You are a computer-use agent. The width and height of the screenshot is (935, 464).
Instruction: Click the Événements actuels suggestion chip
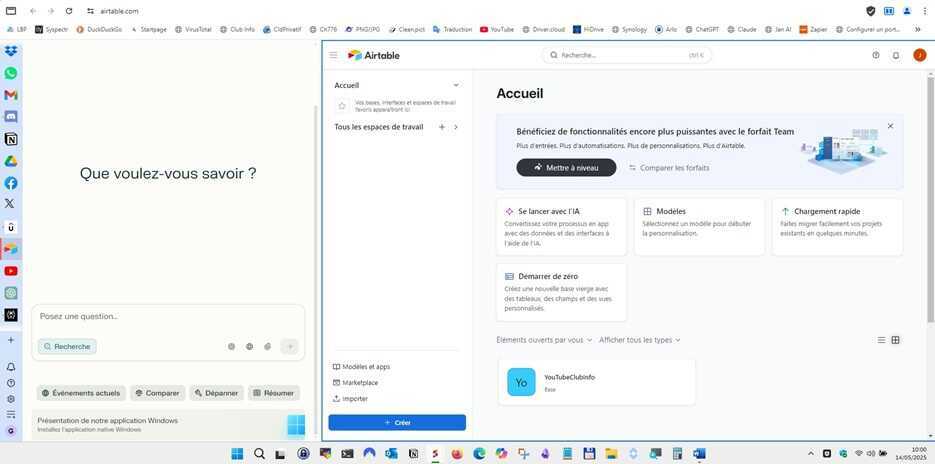click(81, 393)
